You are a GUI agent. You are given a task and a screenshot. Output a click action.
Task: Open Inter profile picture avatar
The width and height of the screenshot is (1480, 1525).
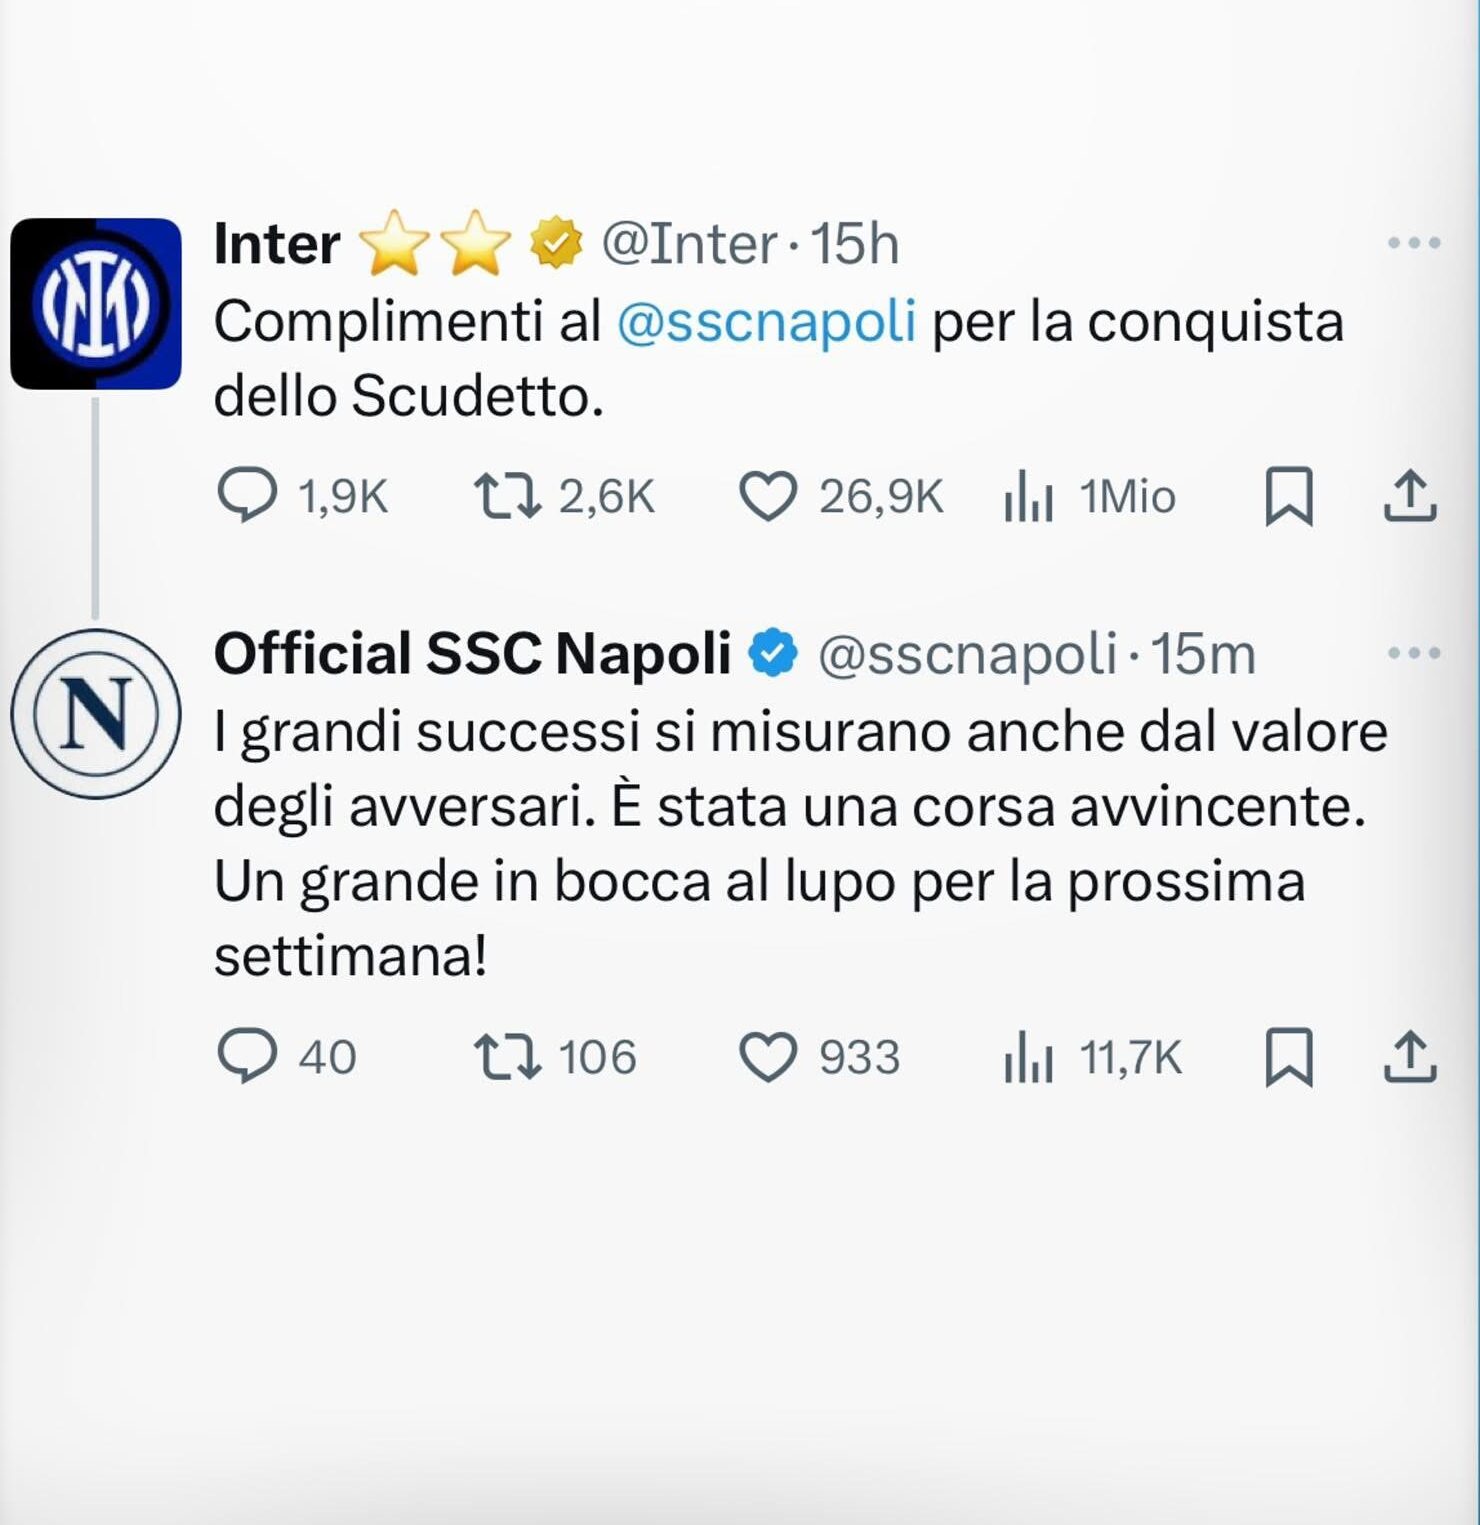click(96, 303)
